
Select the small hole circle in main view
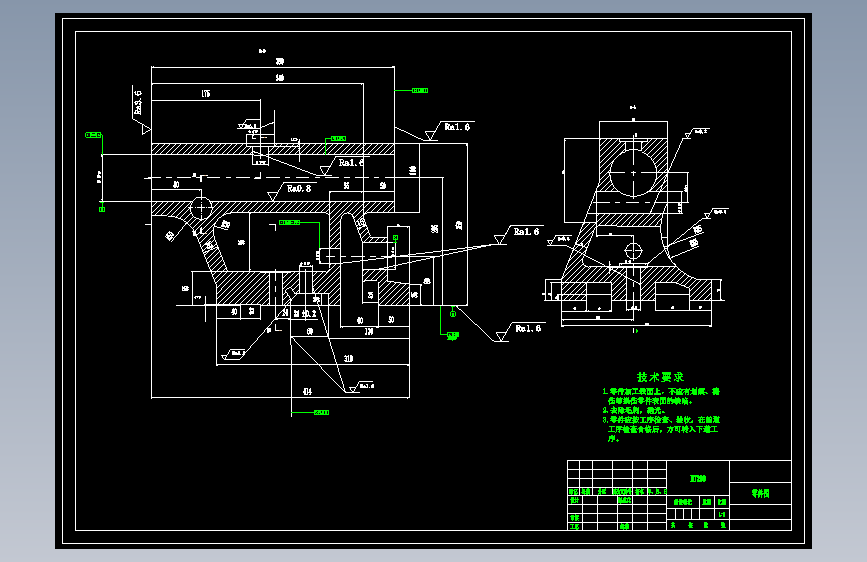(x=201, y=208)
